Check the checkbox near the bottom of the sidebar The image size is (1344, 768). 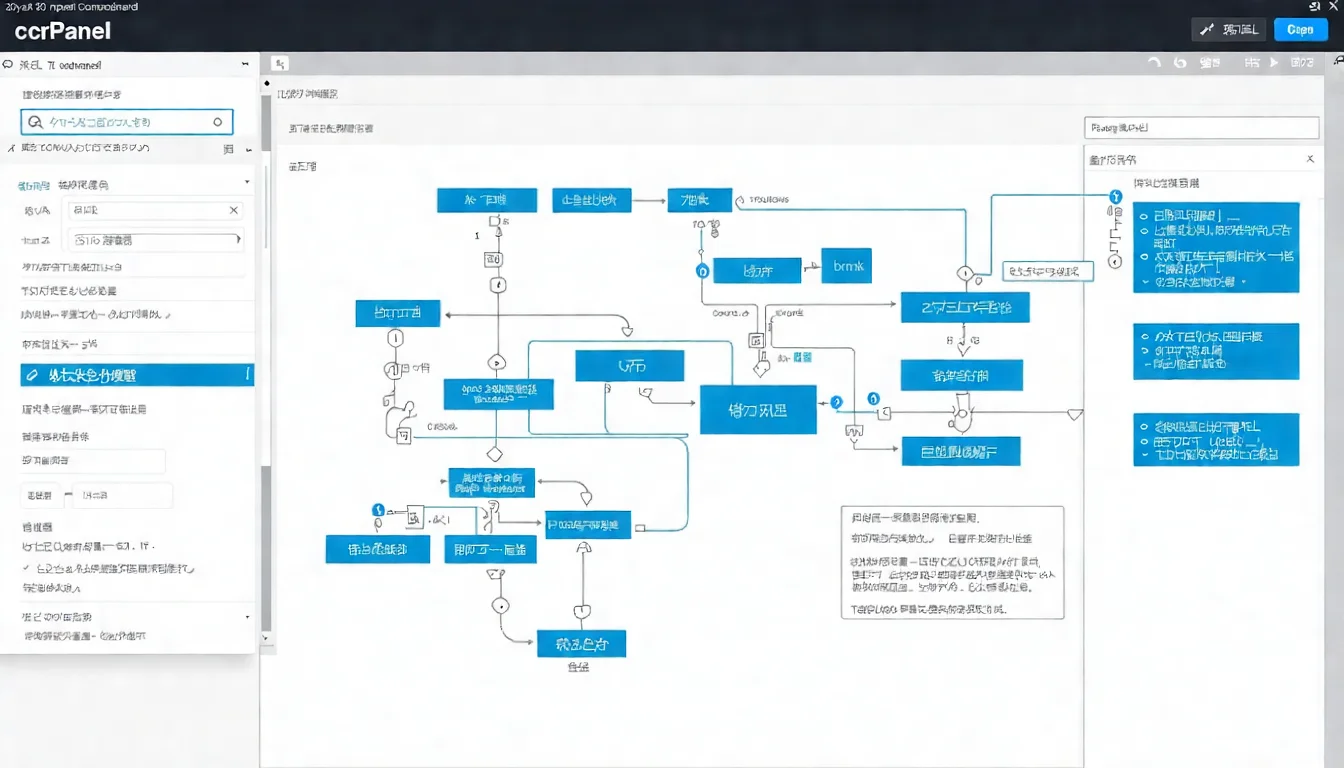click(27, 568)
